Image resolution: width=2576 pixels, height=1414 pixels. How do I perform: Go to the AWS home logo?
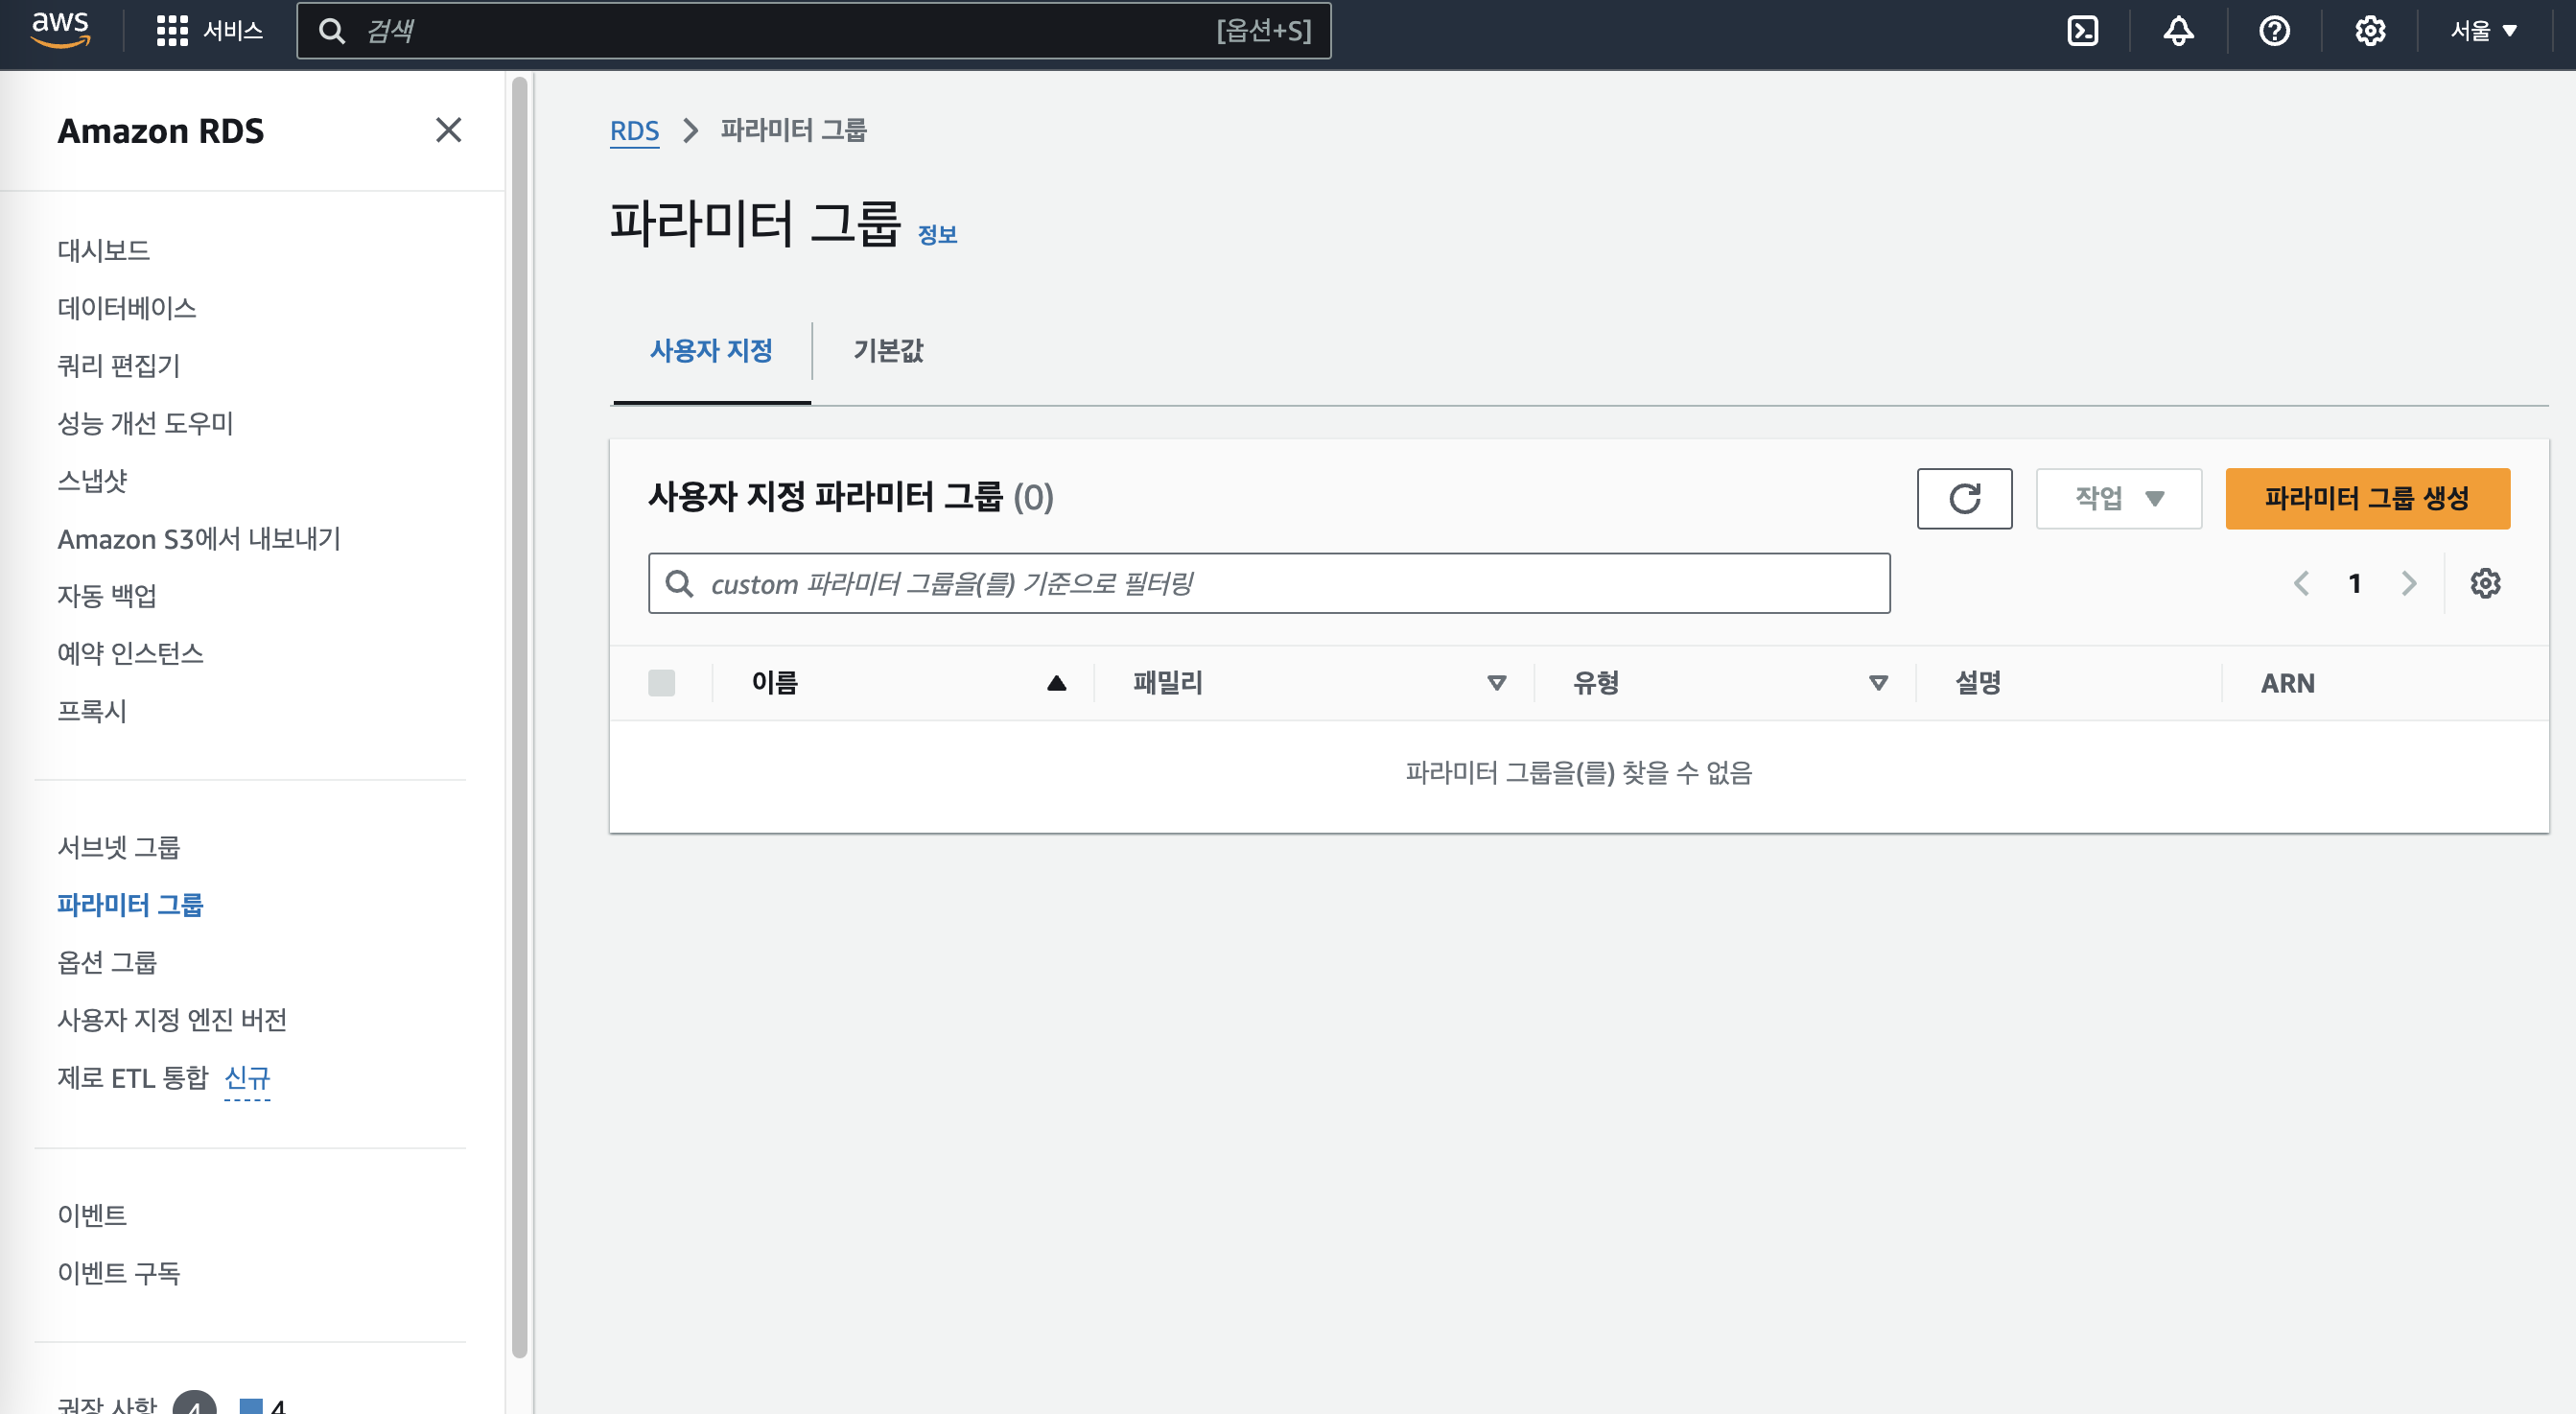click(x=60, y=29)
